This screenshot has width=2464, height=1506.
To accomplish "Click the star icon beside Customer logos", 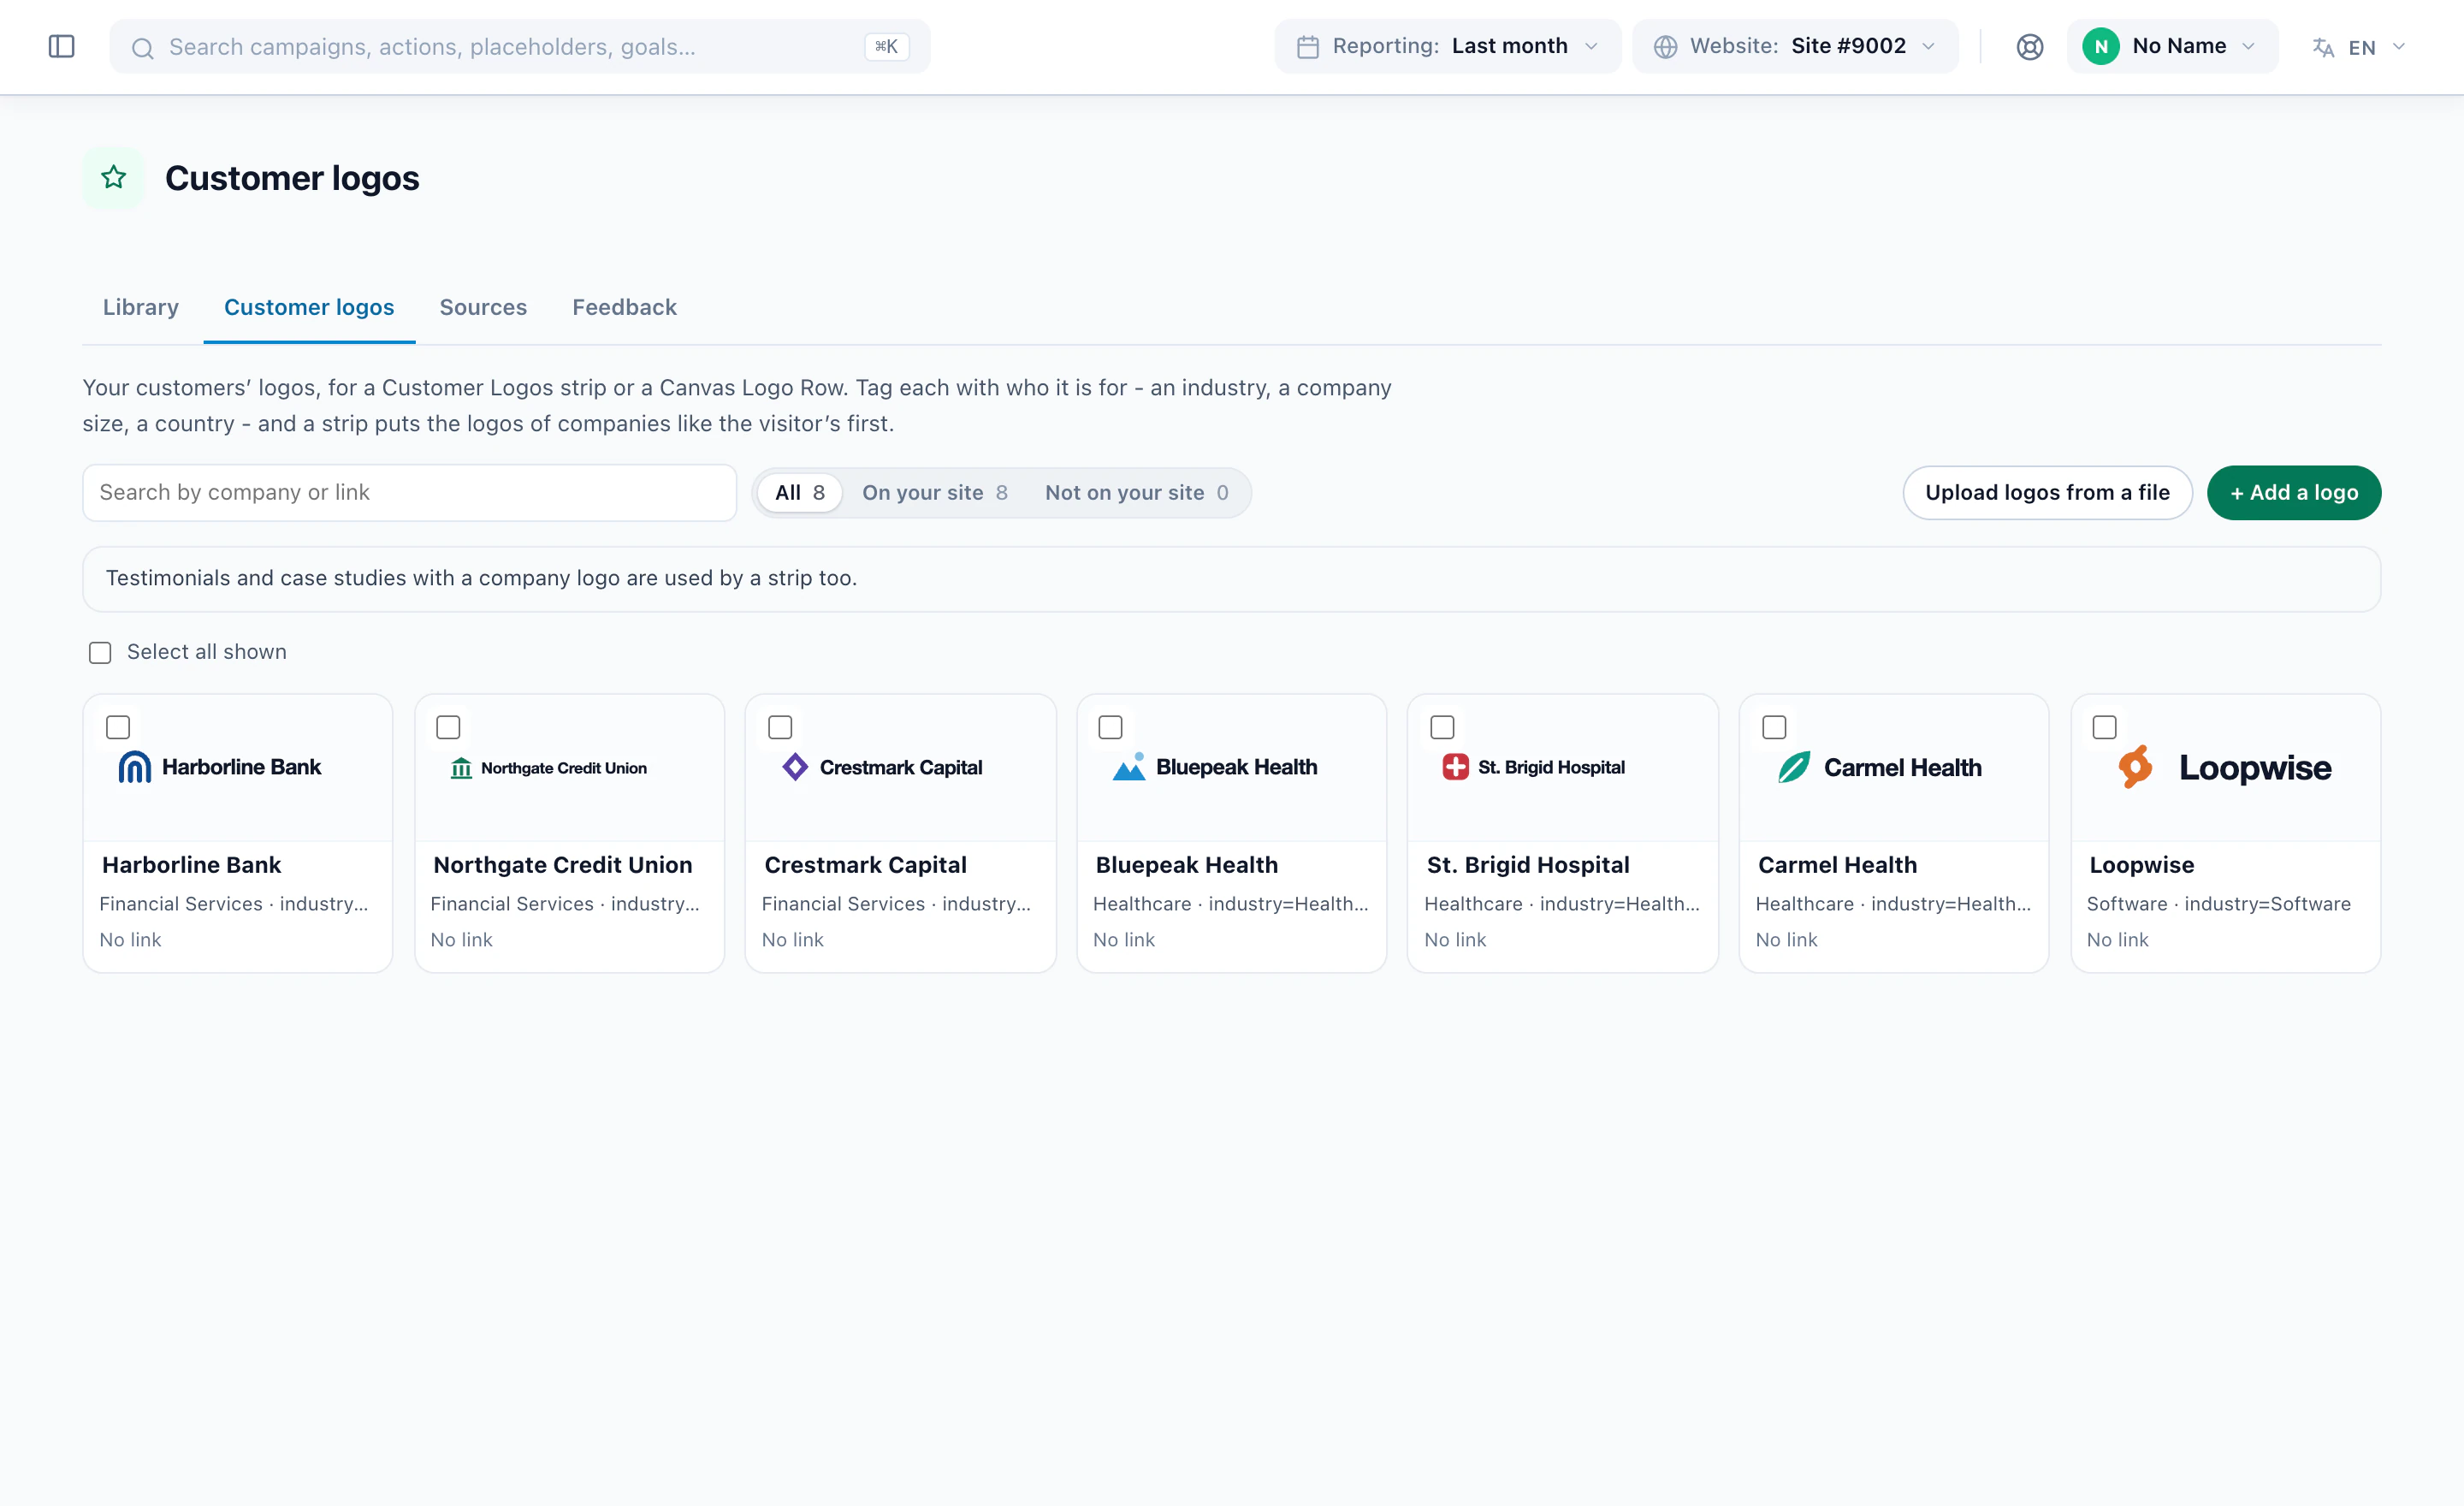I will [113, 178].
